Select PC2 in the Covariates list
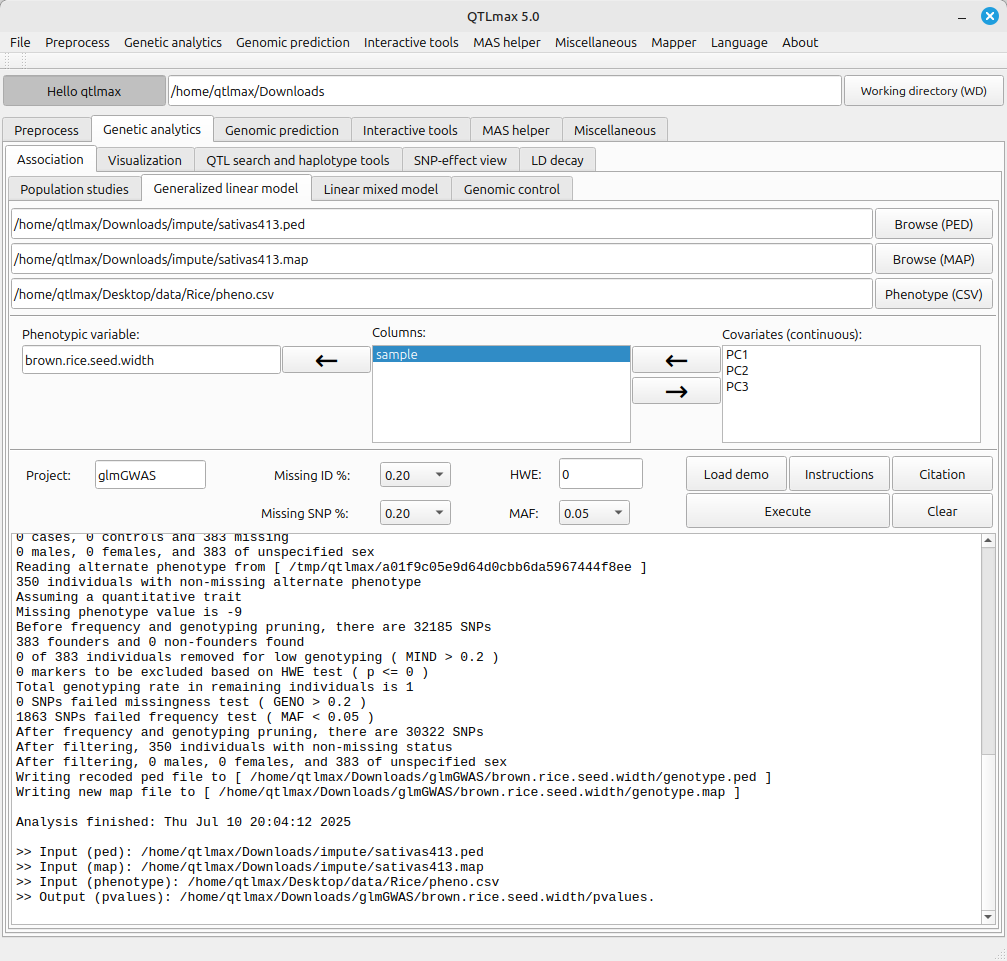Screen dimensions: 1007x961 coord(737,371)
